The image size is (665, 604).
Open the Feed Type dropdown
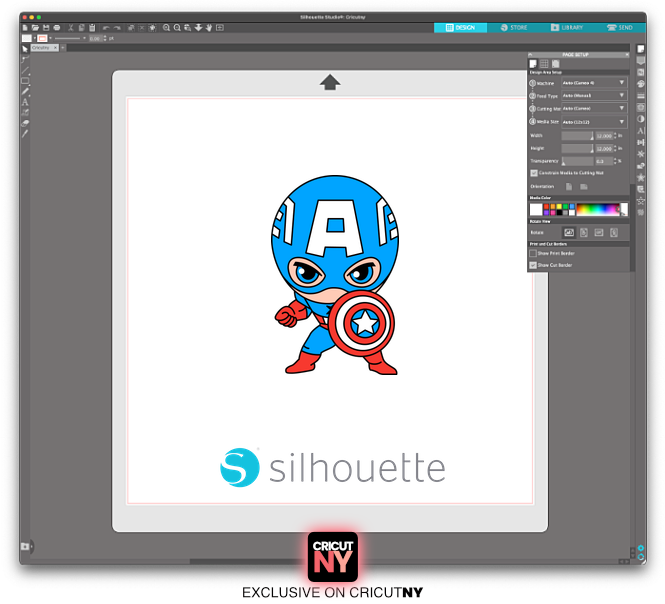pos(594,95)
